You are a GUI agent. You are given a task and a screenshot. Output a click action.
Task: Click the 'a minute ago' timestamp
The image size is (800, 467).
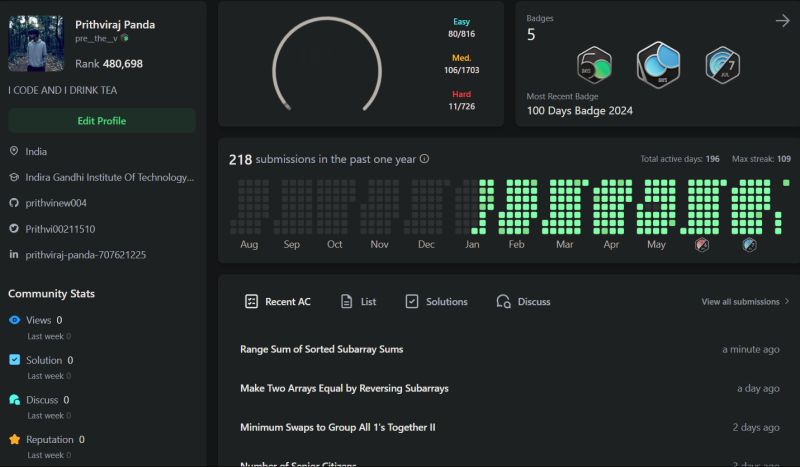(751, 349)
